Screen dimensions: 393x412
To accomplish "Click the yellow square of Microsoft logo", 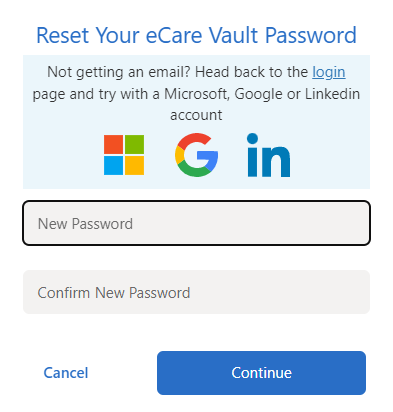I will coord(134,165).
